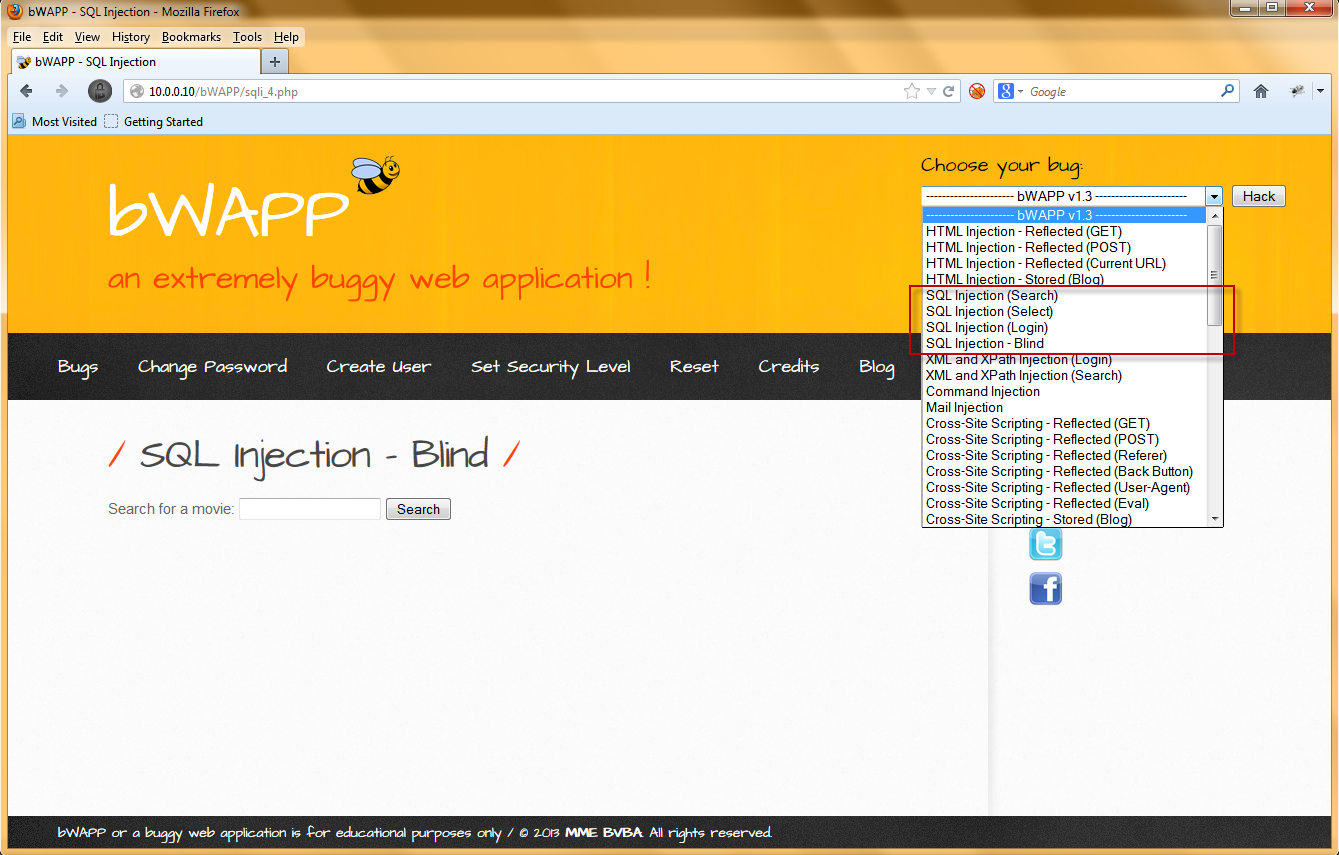Choose SQL Injection (Search) from list
1339x855 pixels.
pos(1065,295)
